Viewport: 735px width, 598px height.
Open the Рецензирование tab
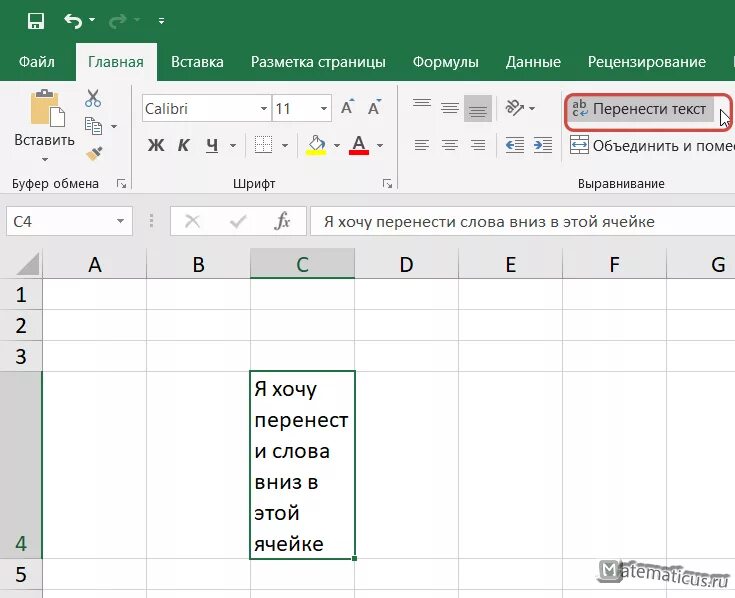pos(647,62)
